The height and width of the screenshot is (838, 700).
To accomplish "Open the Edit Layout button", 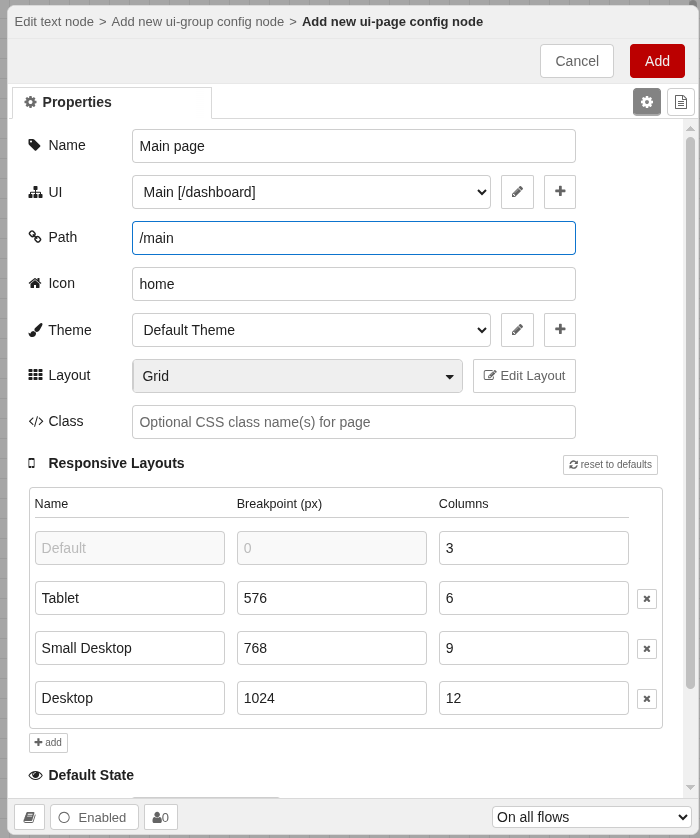I will click(x=524, y=376).
